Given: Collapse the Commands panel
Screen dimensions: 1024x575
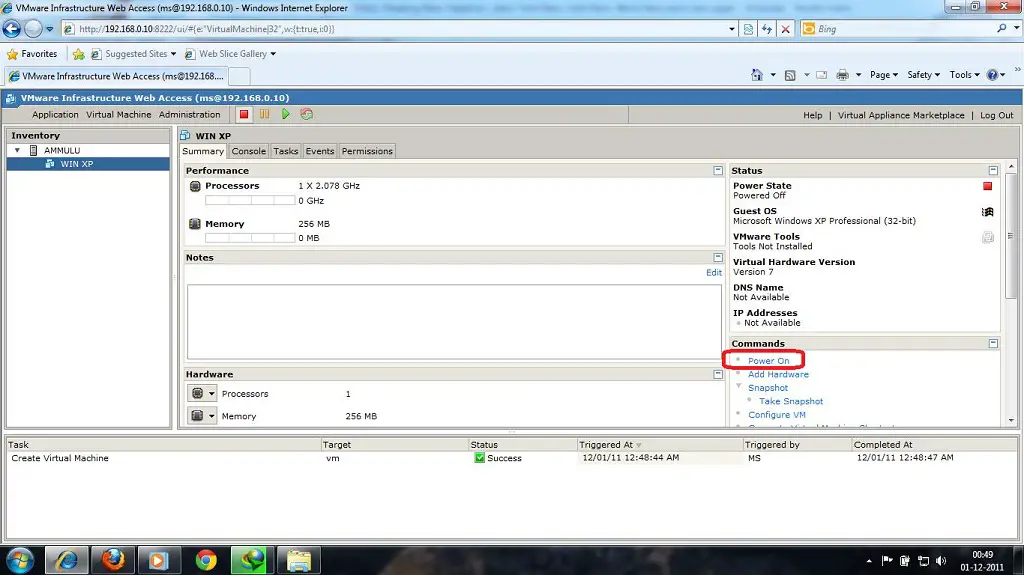Looking at the screenshot, I should click(993, 344).
